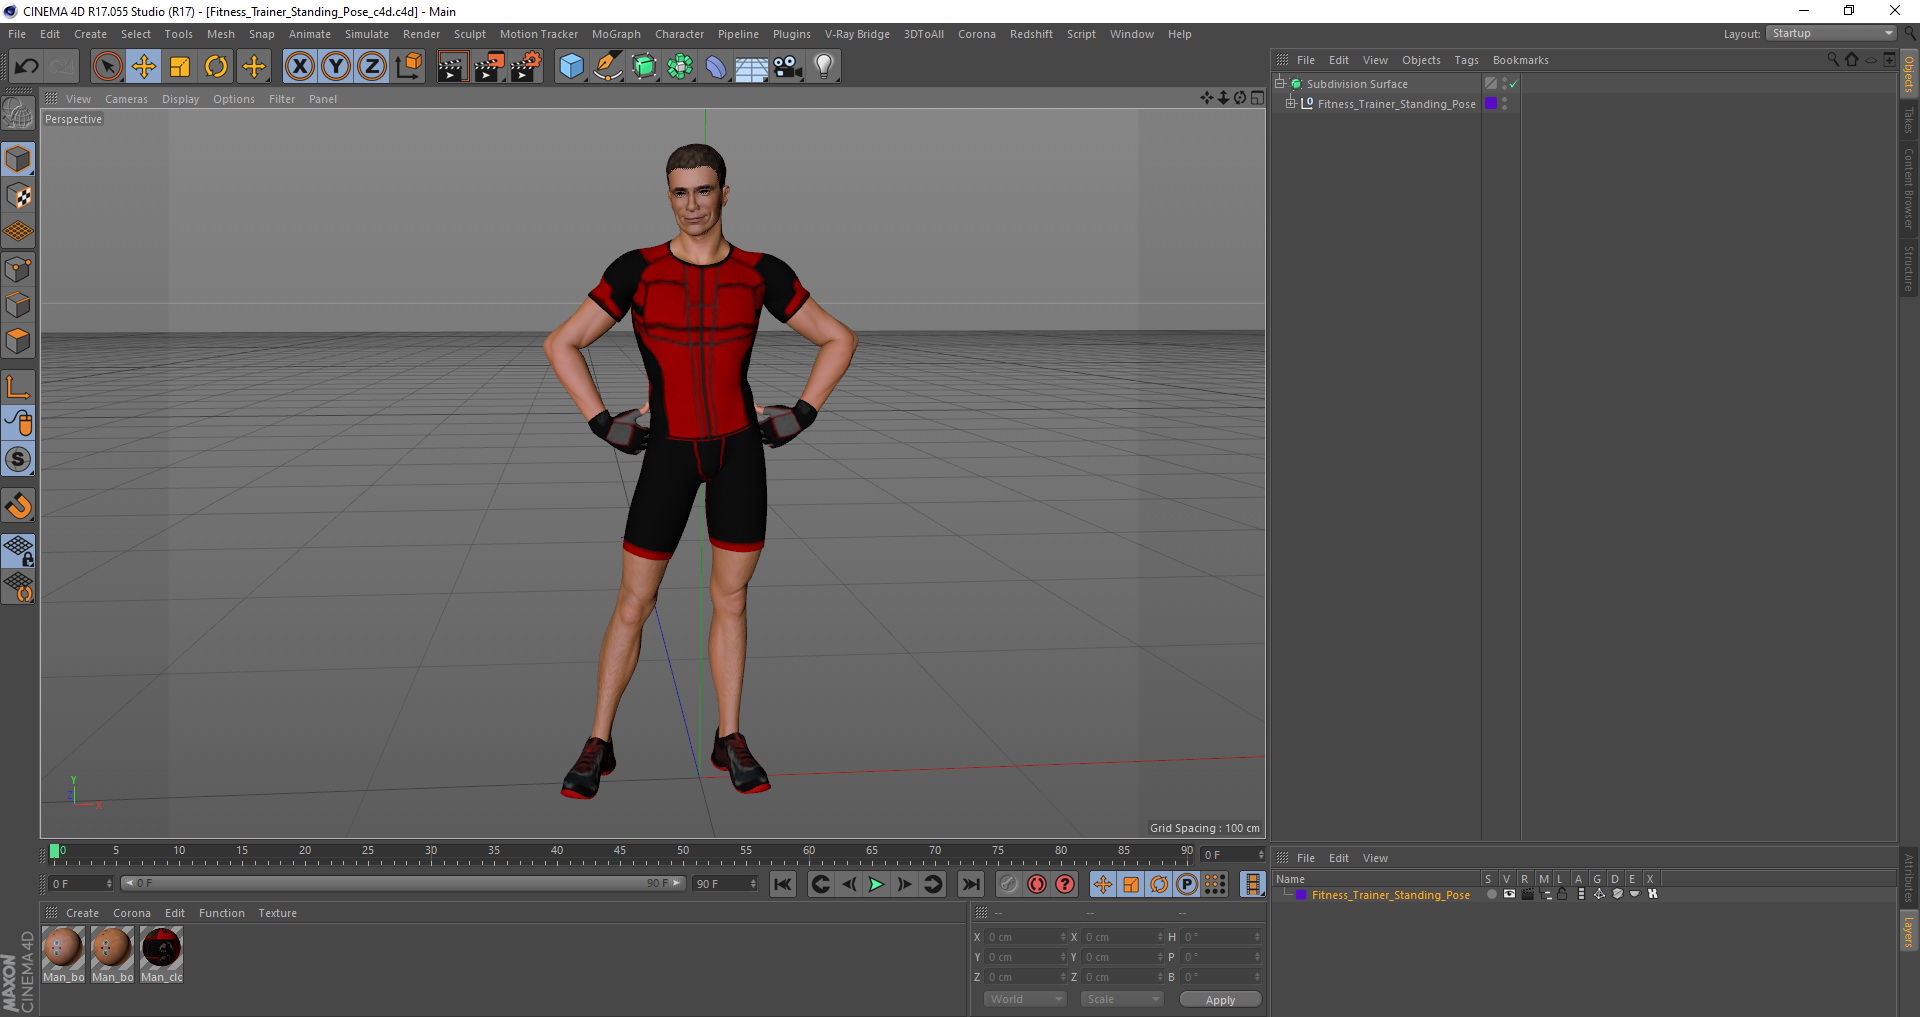Add a Camera object
Viewport: 1920px width, 1017px height.
pyautogui.click(x=788, y=67)
